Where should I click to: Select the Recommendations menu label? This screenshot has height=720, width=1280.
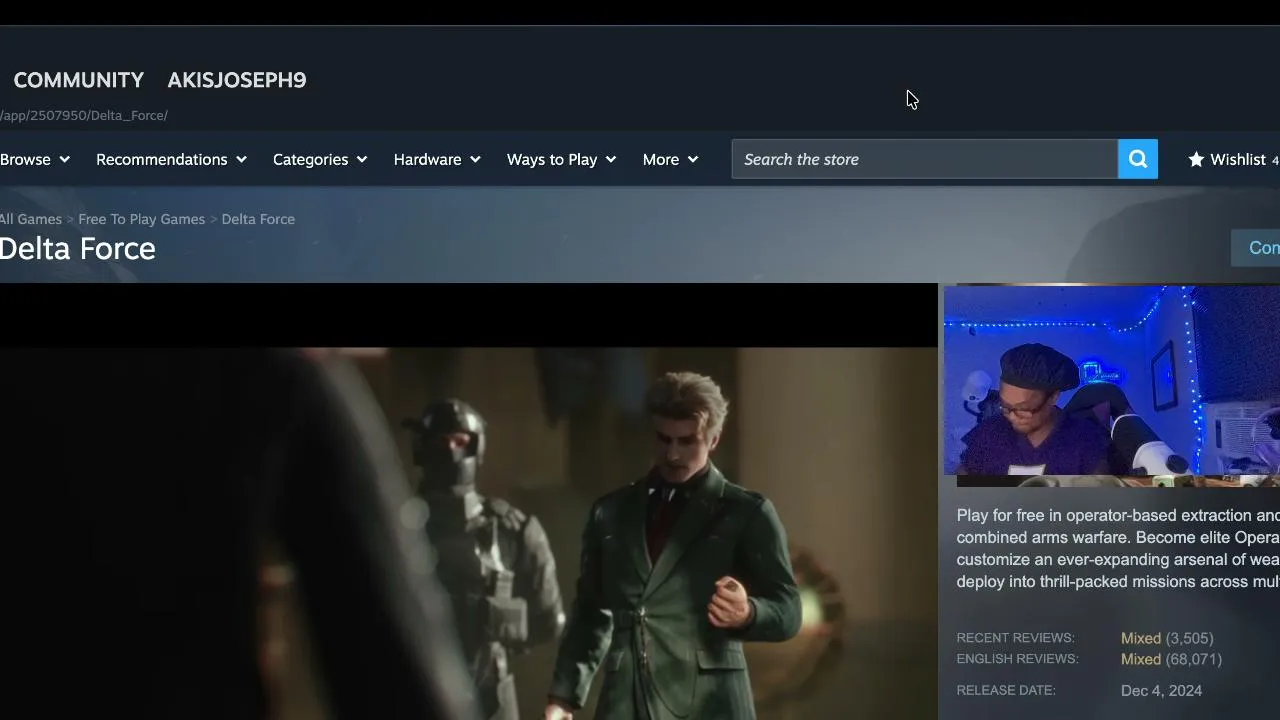[162, 159]
